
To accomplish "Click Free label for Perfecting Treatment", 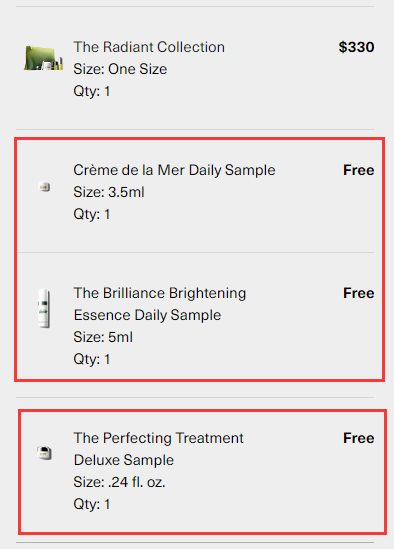I will point(359,438).
